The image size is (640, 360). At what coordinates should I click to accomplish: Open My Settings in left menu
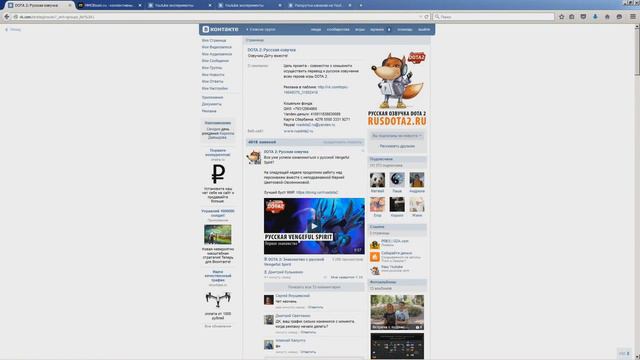215,88
